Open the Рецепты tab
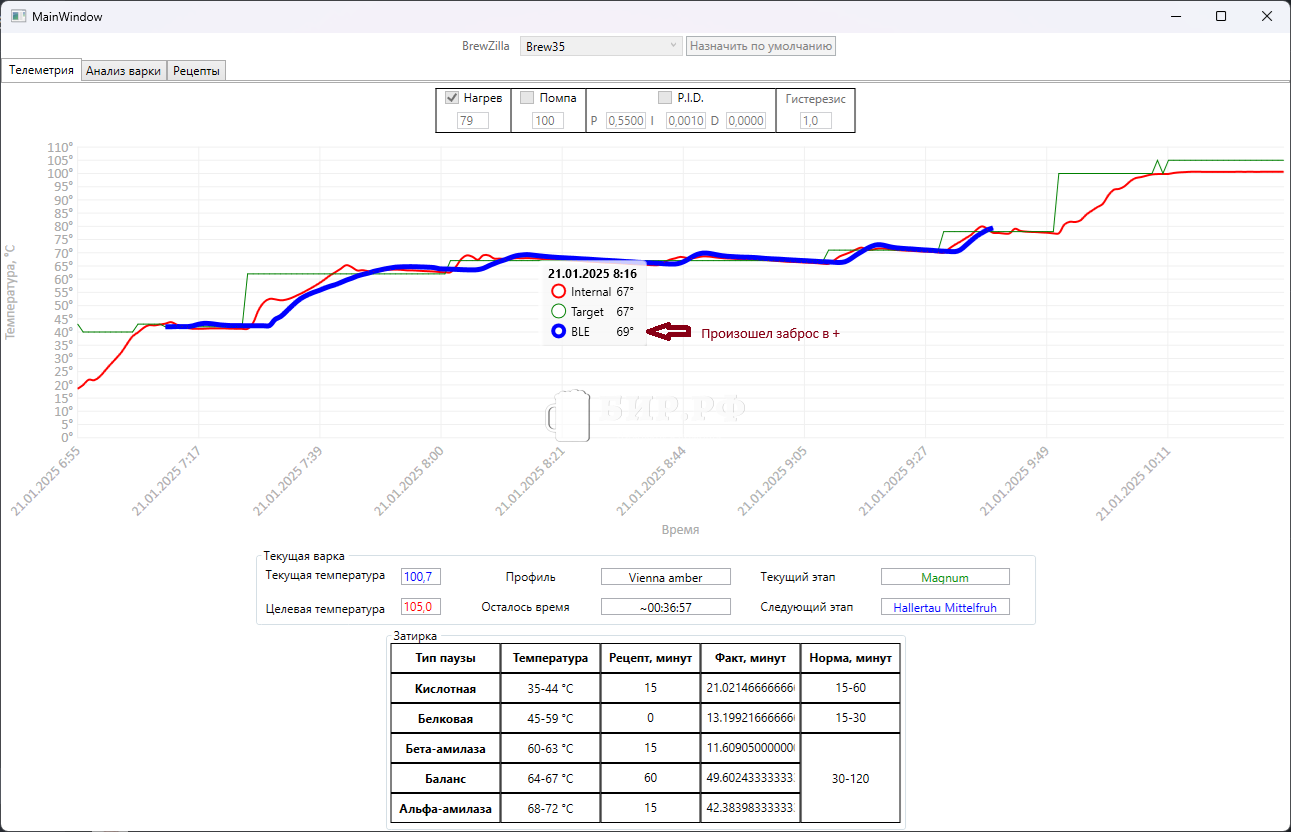Image resolution: width=1291 pixels, height=832 pixels. coord(196,71)
